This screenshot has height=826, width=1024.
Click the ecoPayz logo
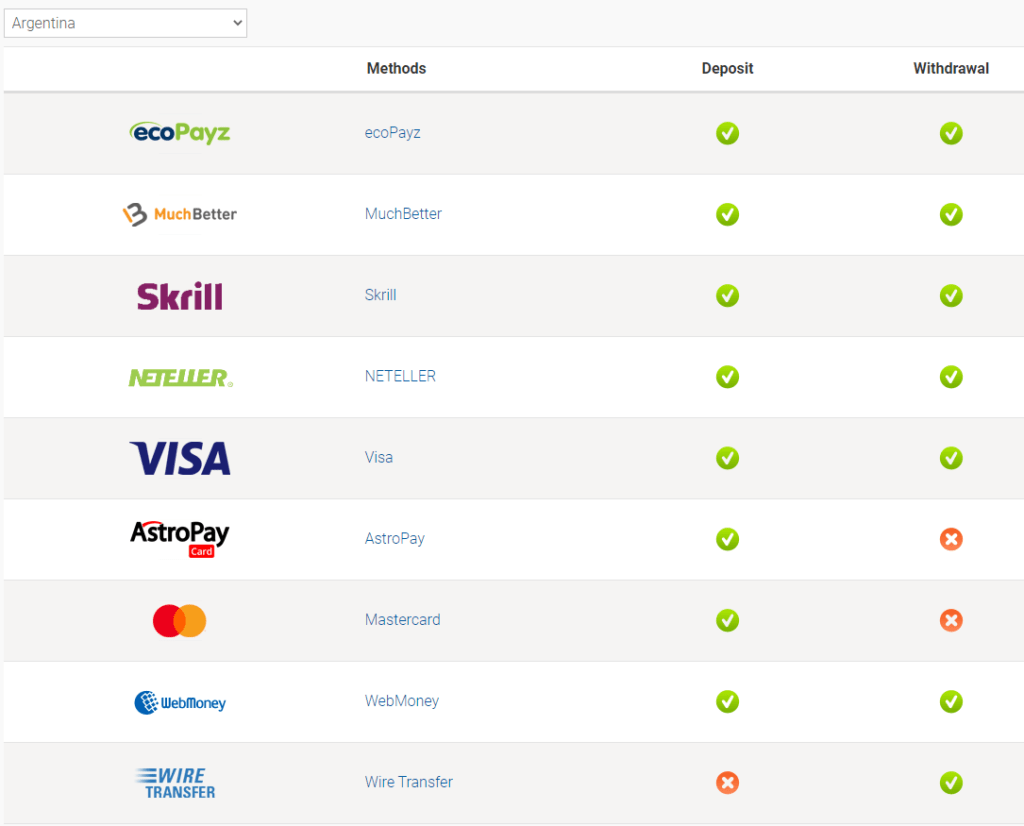(x=180, y=133)
